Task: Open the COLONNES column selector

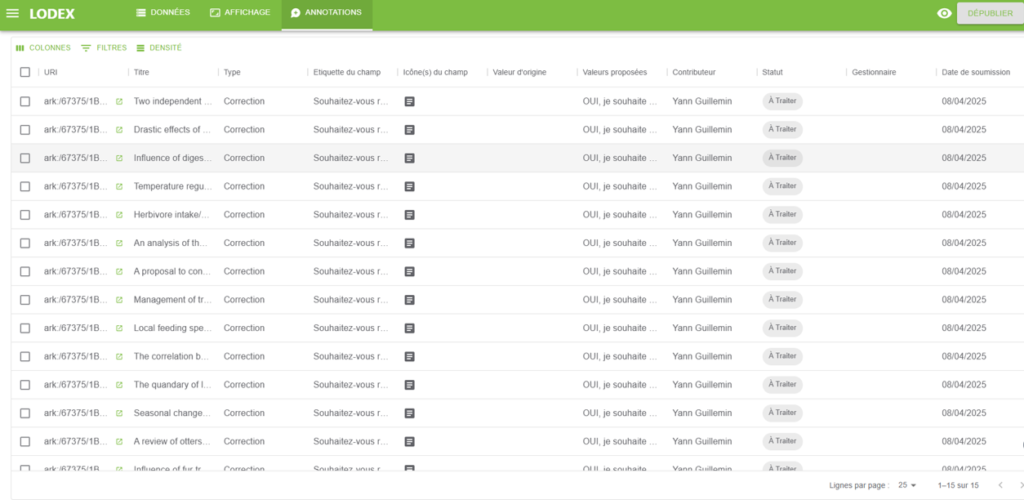Action: coord(43,48)
